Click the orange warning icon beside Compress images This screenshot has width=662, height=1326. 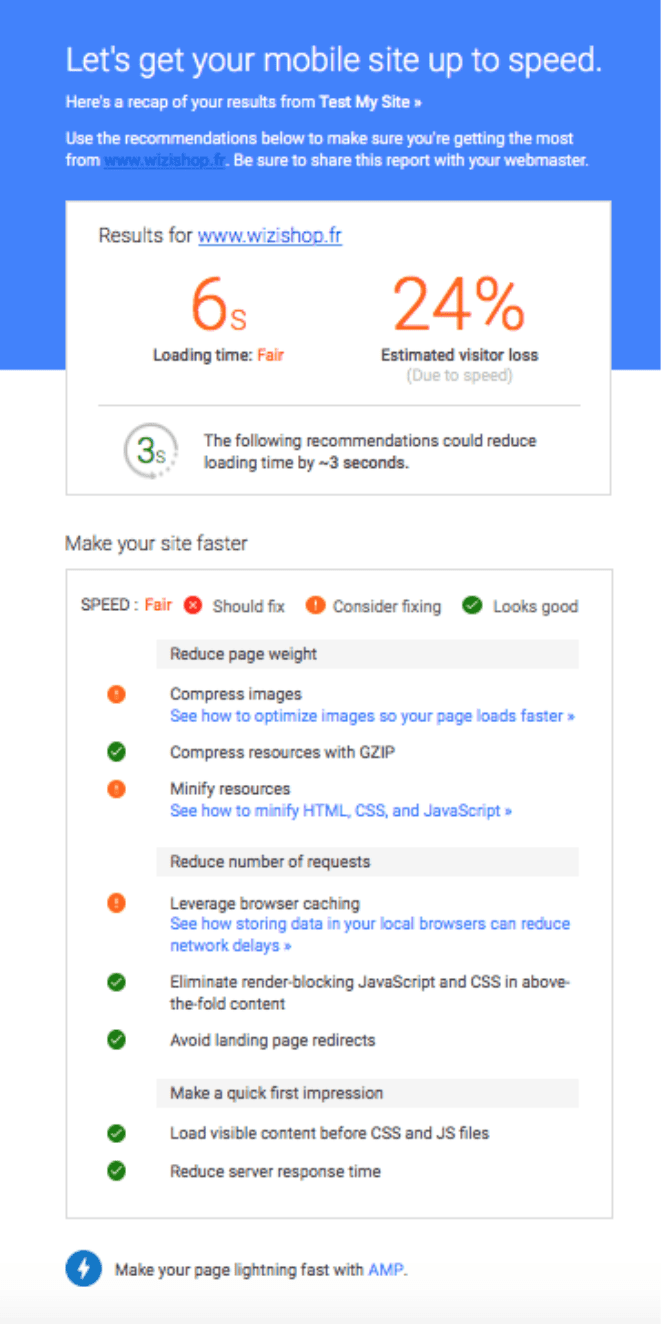click(116, 694)
